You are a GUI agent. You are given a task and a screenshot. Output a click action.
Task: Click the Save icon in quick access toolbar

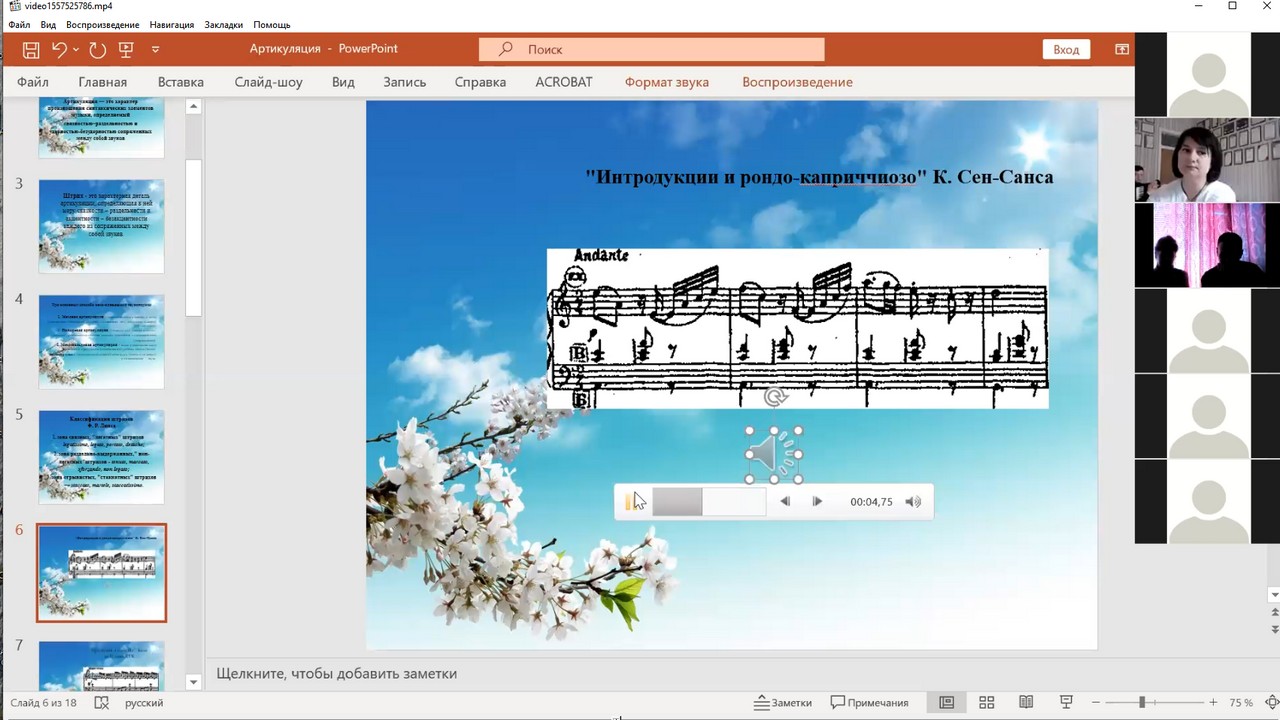point(31,49)
